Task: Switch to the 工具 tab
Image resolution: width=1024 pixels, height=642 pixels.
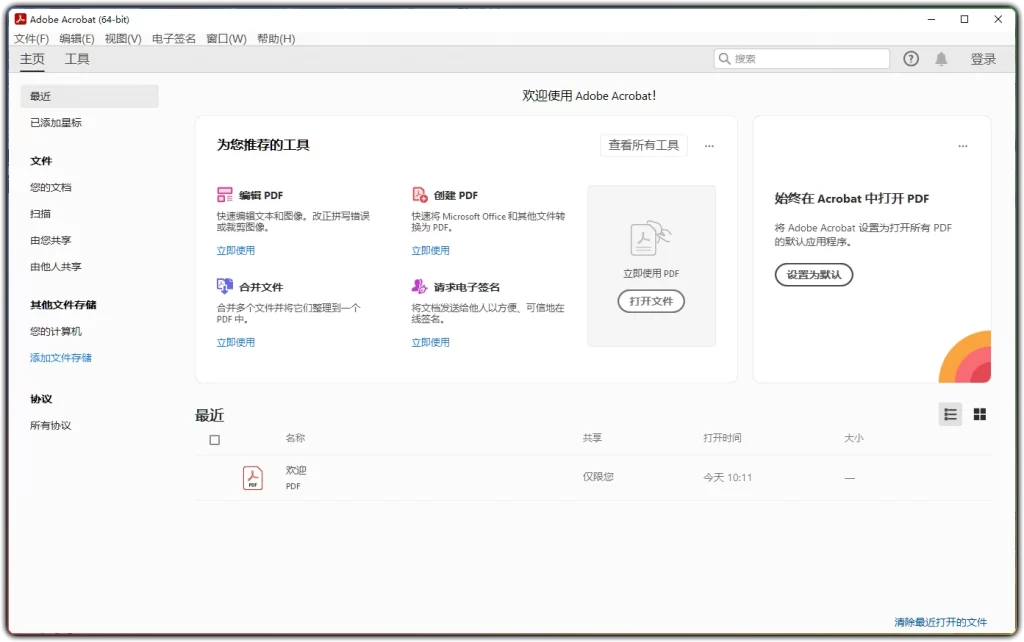Action: pyautogui.click(x=77, y=59)
